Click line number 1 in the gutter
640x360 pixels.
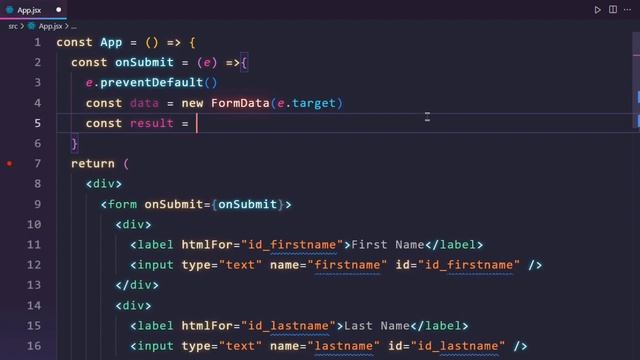37,42
